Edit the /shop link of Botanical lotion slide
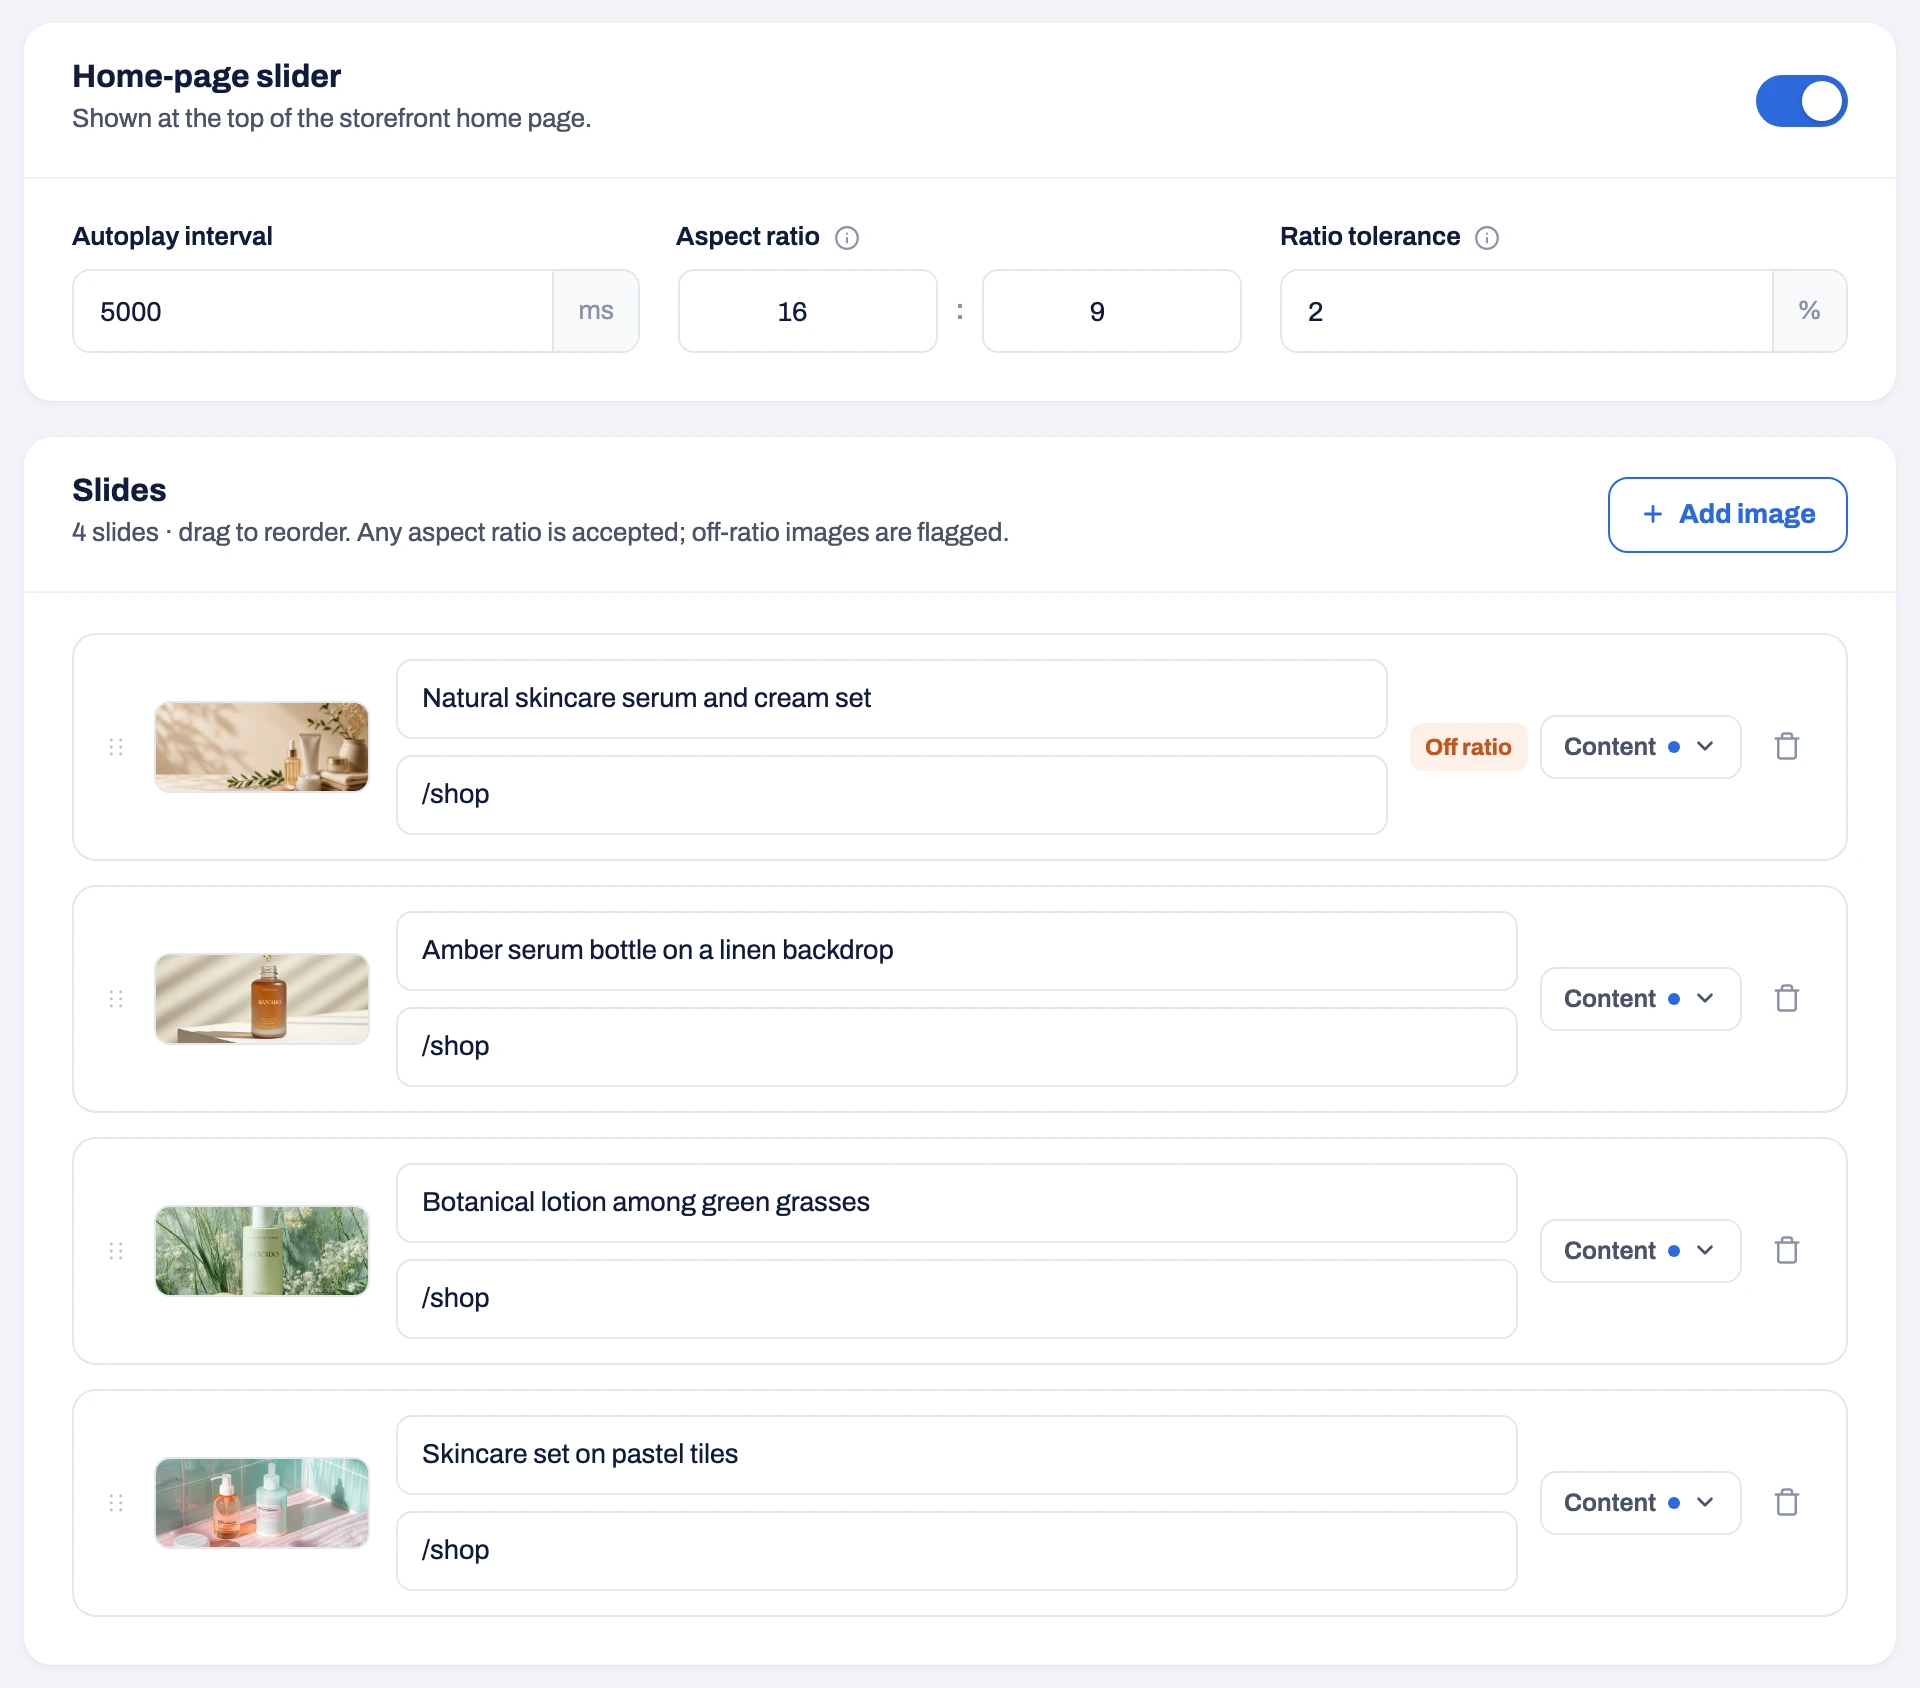 click(x=956, y=1299)
